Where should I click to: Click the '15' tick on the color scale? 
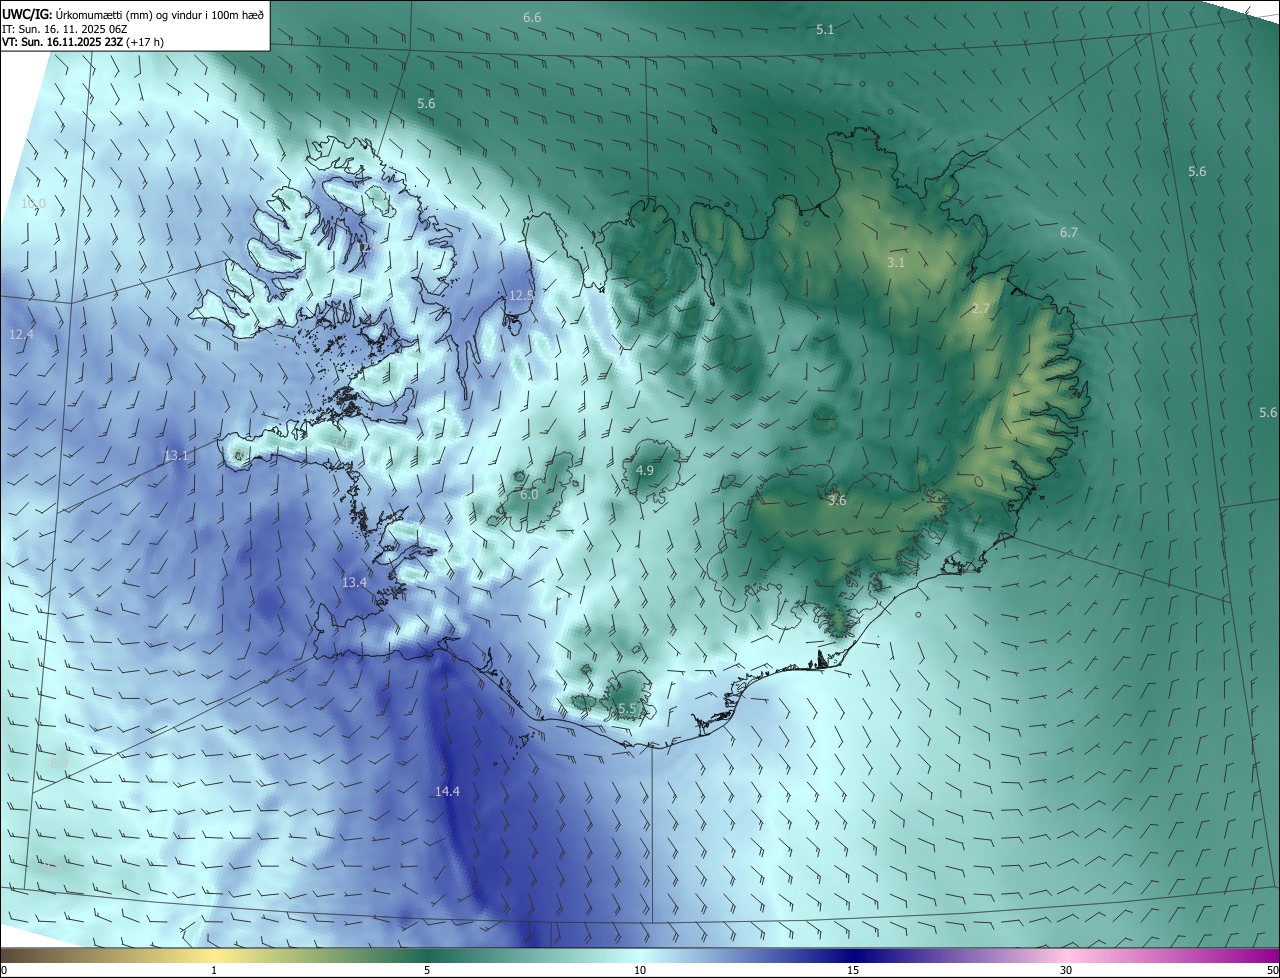[x=853, y=970]
